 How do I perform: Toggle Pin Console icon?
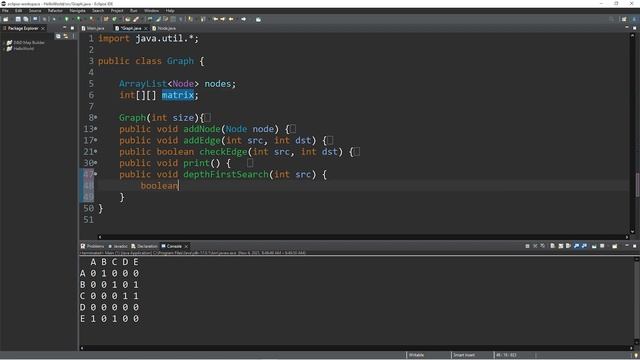tap(594, 246)
